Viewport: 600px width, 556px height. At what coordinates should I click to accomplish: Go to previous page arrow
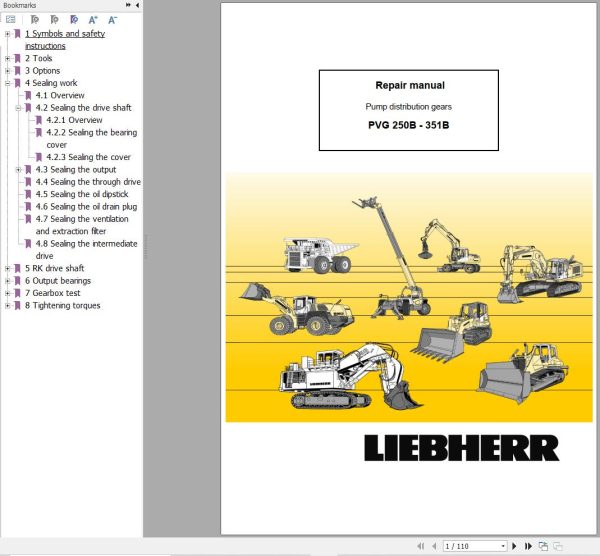[x=434, y=546]
